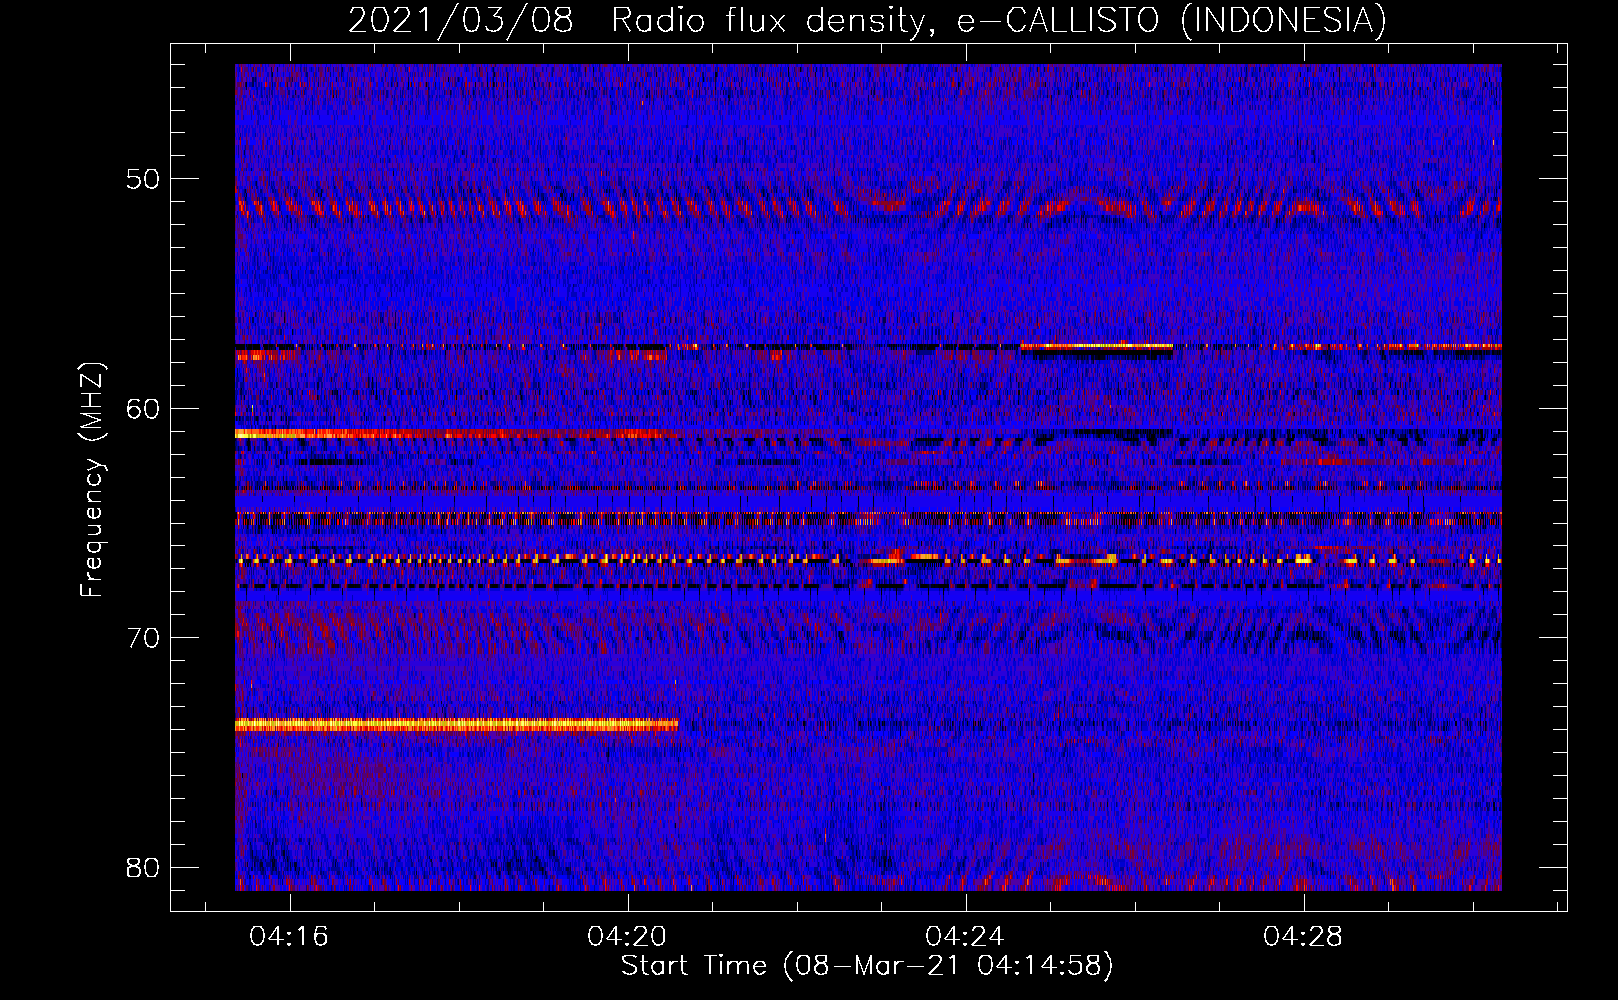Click the bright streak near 57 MHz after 04:24
This screenshot has height=1000, width=1618.
tap(1096, 346)
